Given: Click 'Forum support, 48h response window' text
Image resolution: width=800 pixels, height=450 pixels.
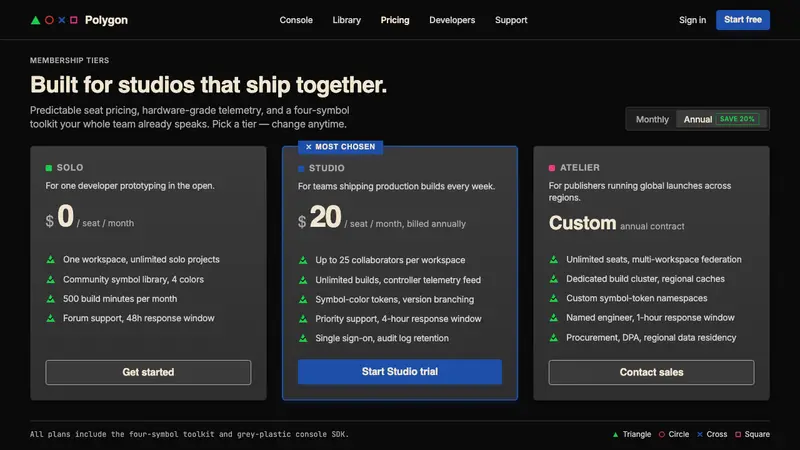Looking at the screenshot, I should (x=139, y=318).
